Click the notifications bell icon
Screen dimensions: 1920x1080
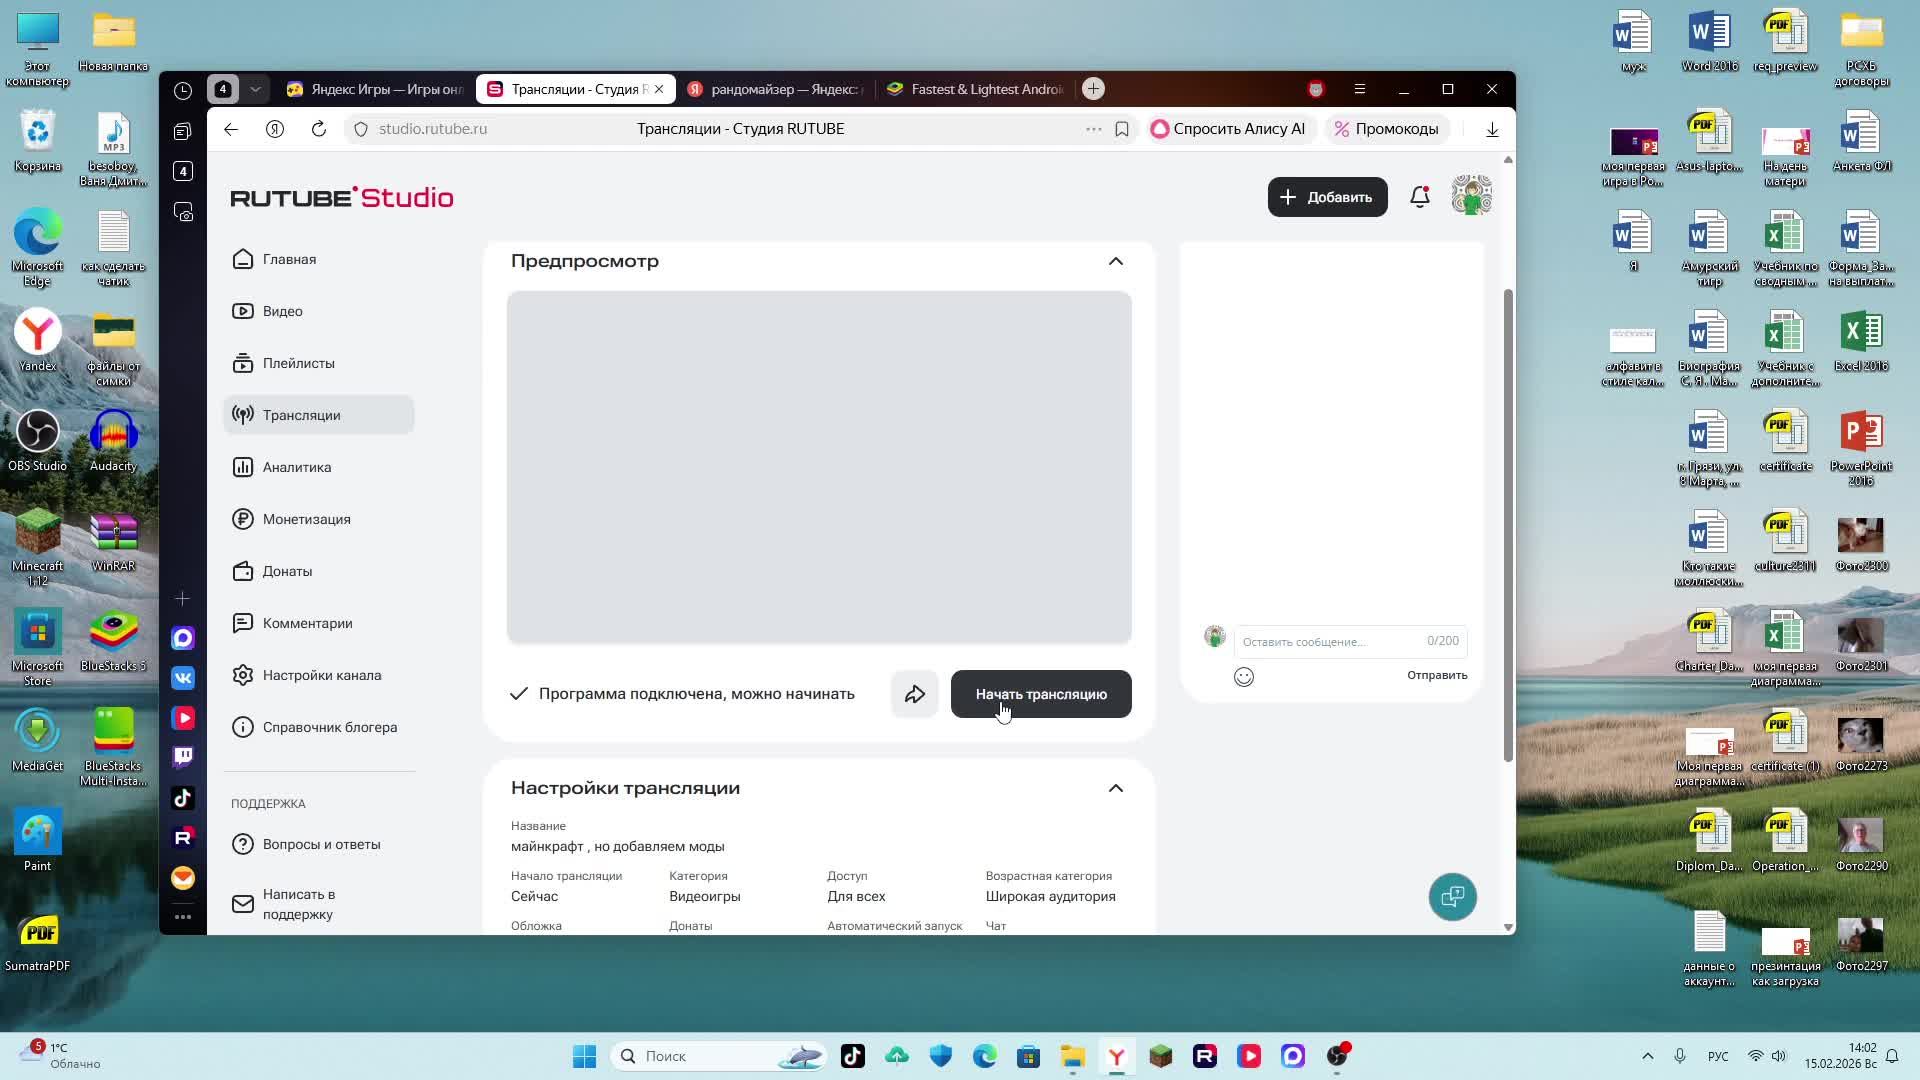pos(1419,197)
